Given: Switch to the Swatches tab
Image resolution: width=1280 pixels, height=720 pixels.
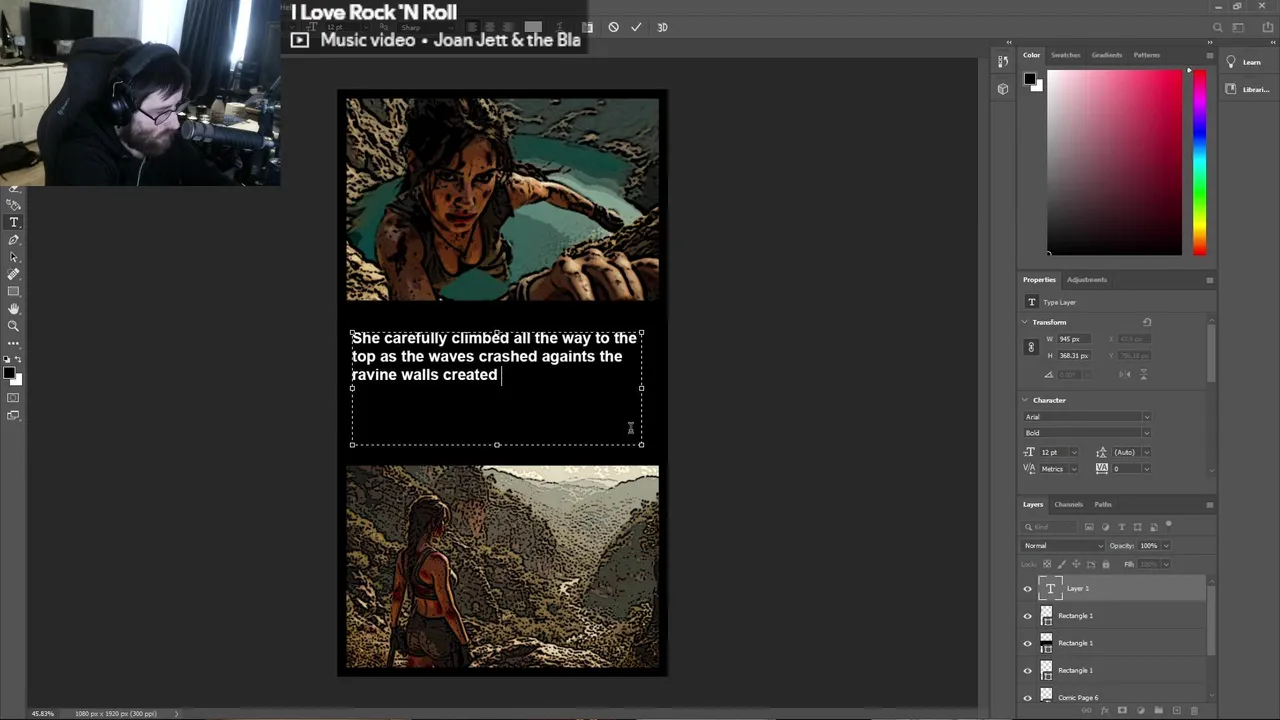Looking at the screenshot, I should click(x=1065, y=55).
